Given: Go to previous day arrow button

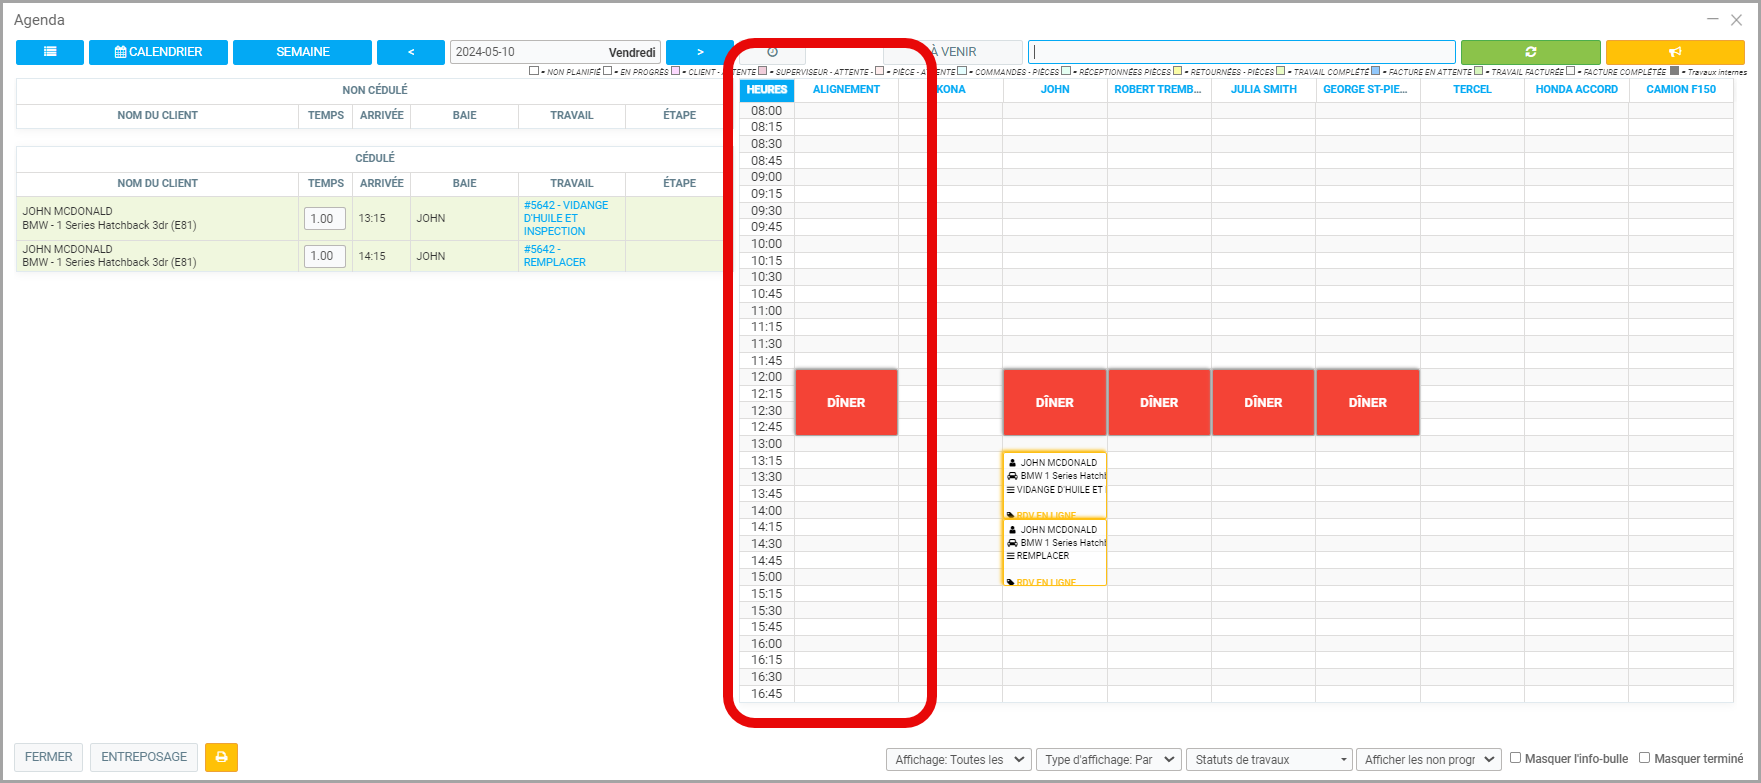Looking at the screenshot, I should 410,52.
